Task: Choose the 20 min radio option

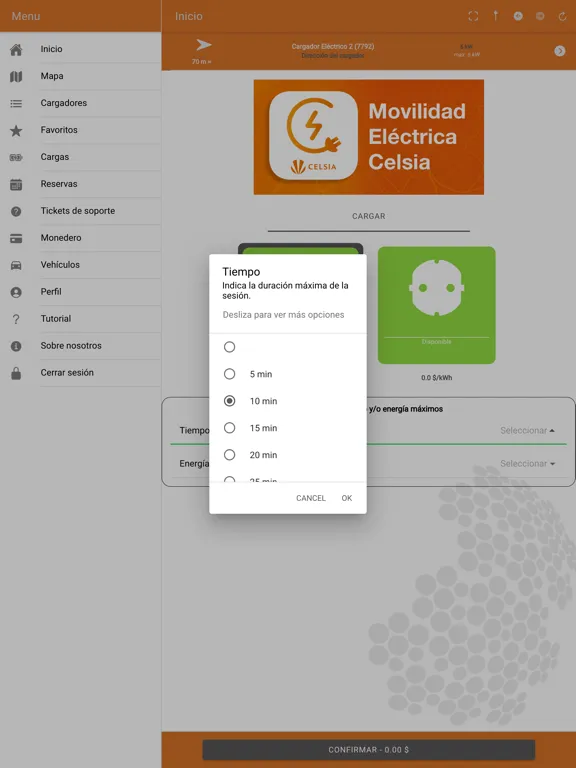Action: point(229,455)
